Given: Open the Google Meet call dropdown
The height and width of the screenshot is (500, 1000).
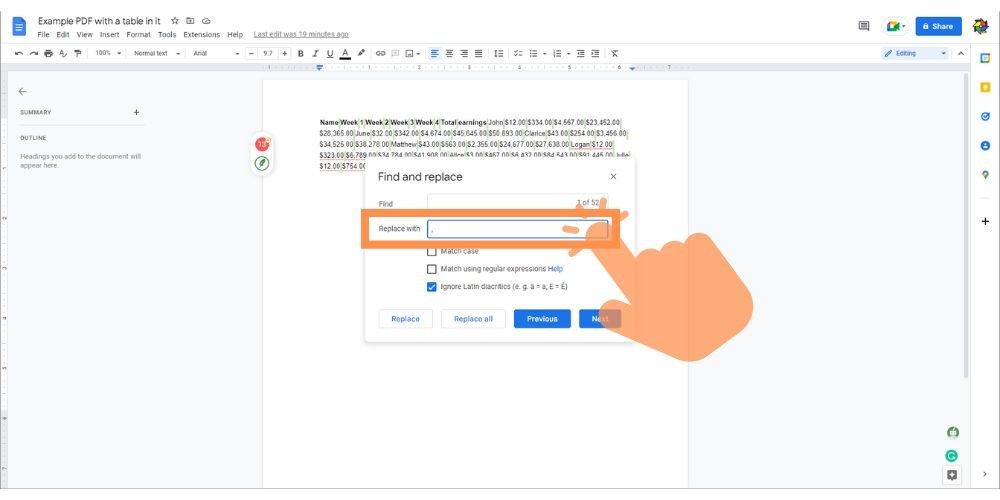Looking at the screenshot, I should [x=895, y=26].
